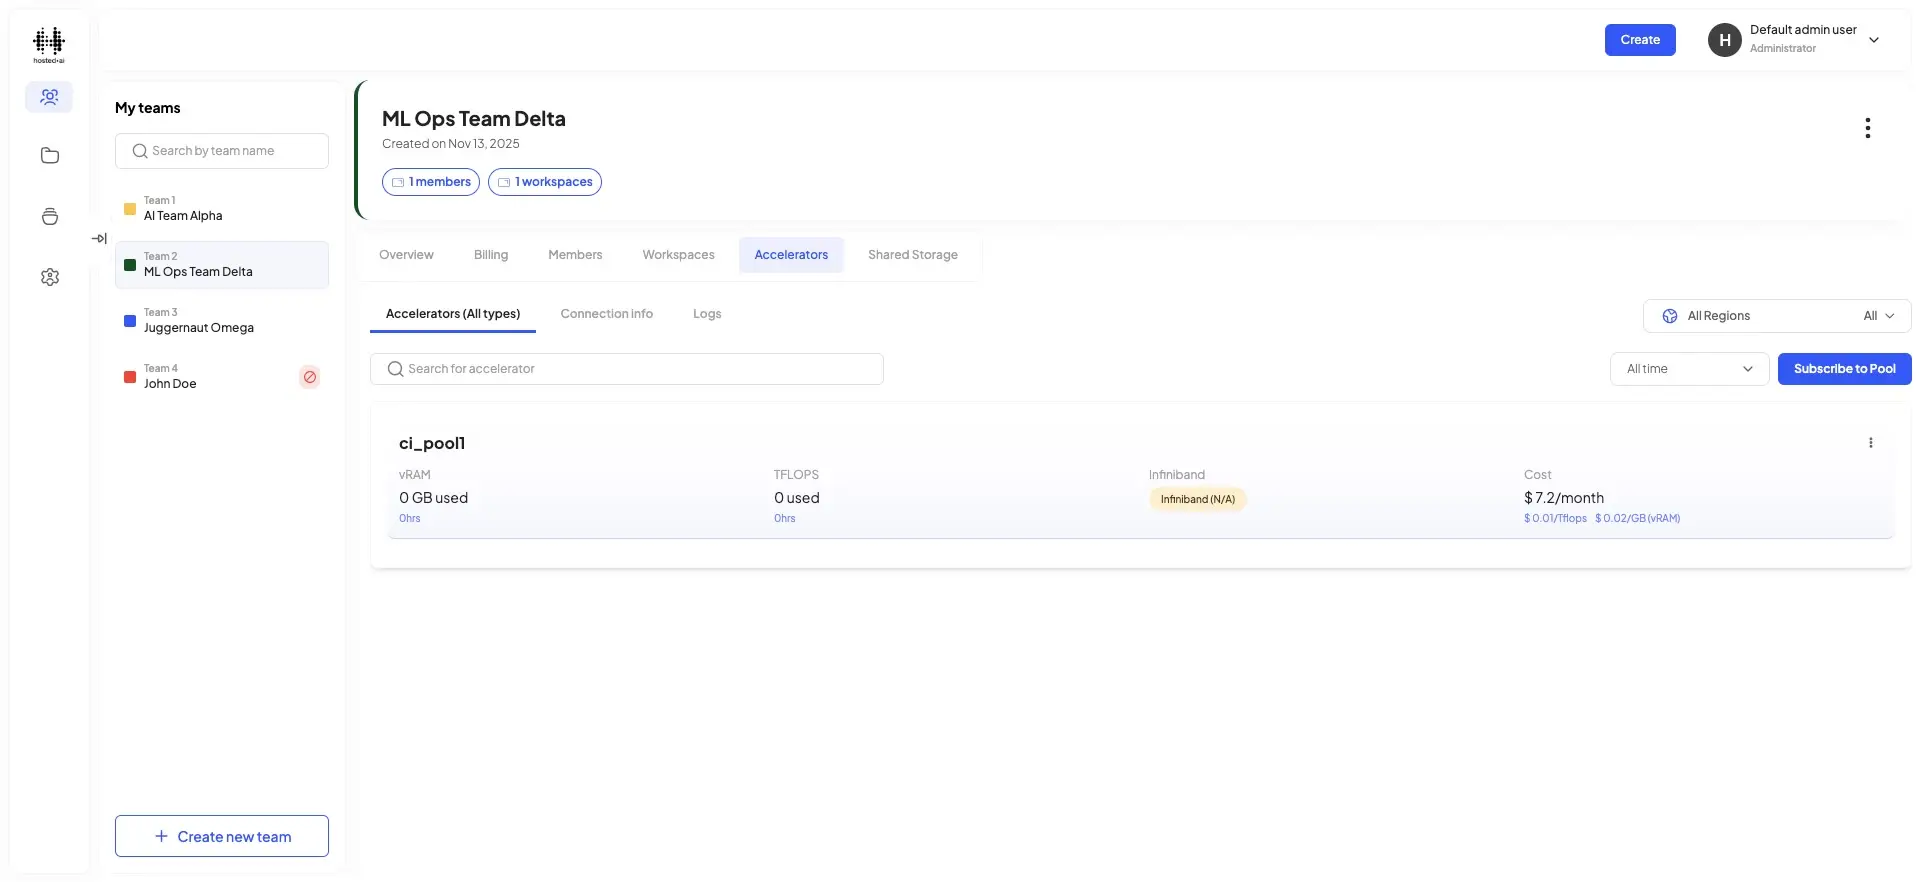Click Create new team button

click(222, 836)
